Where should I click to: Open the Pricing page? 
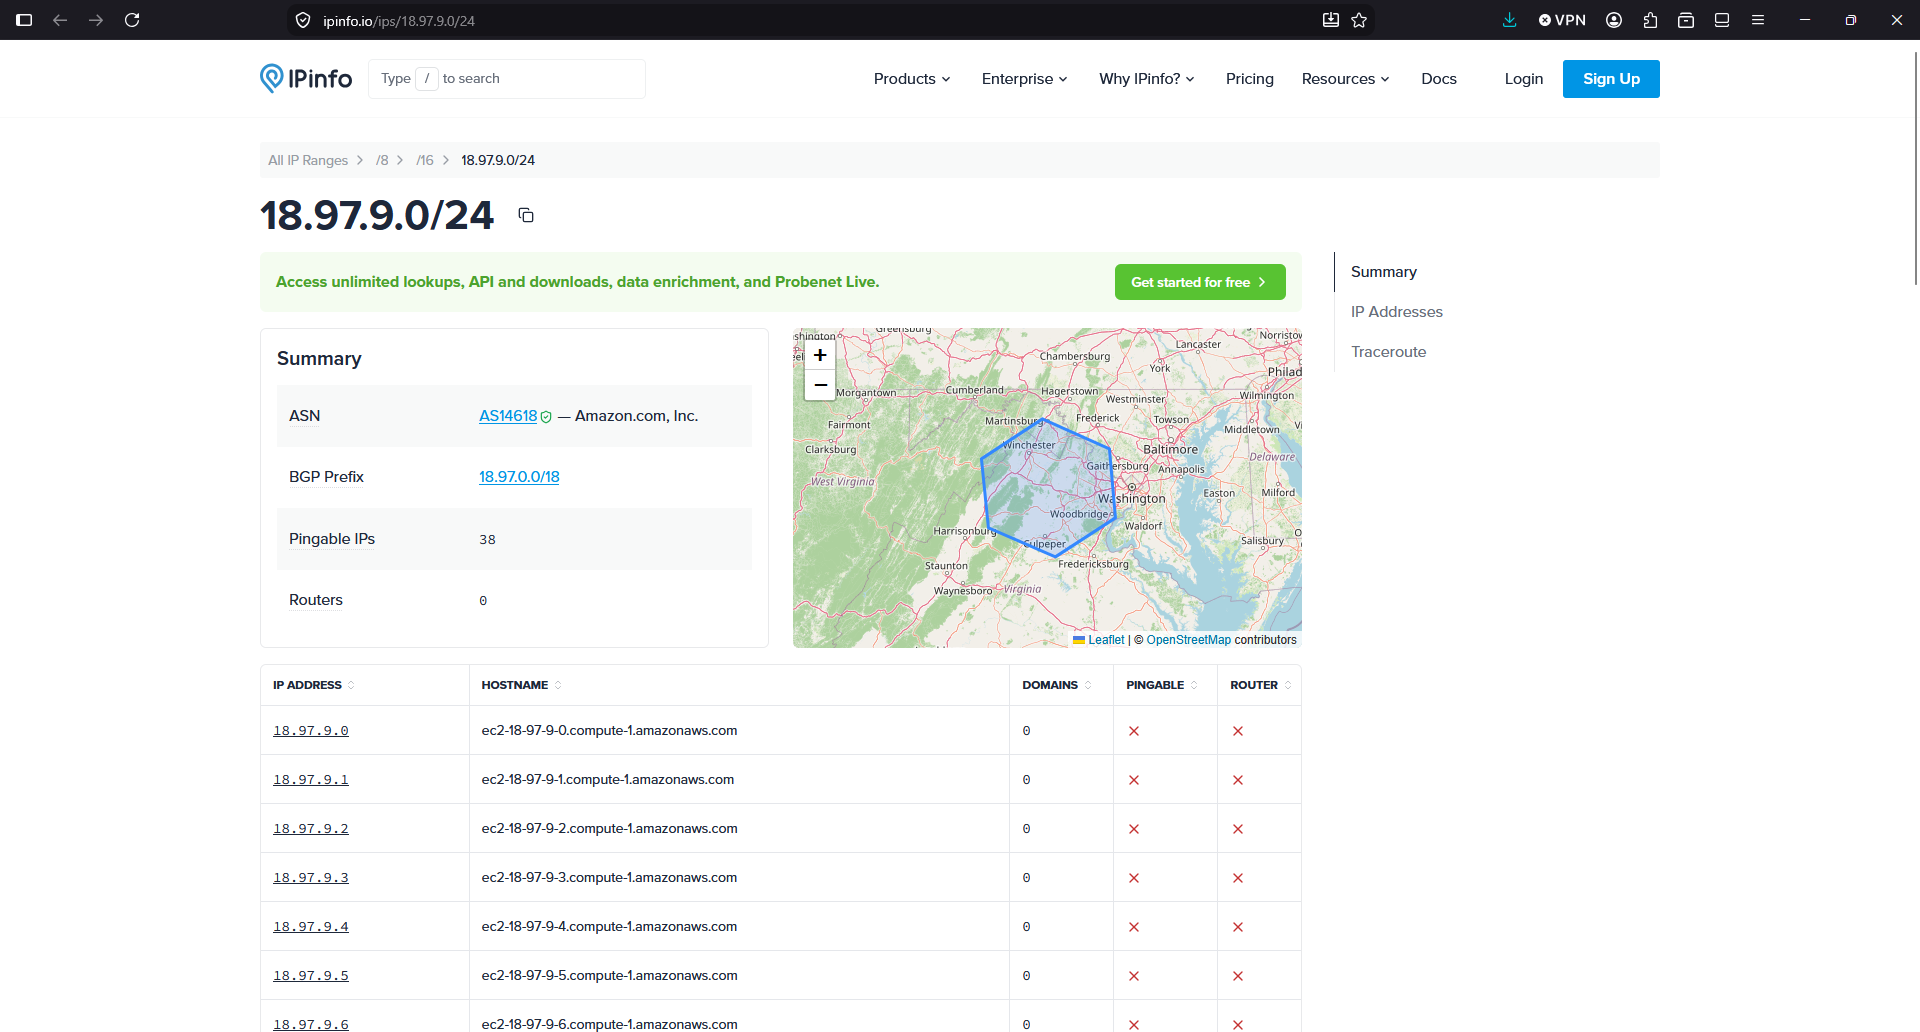tap(1250, 79)
